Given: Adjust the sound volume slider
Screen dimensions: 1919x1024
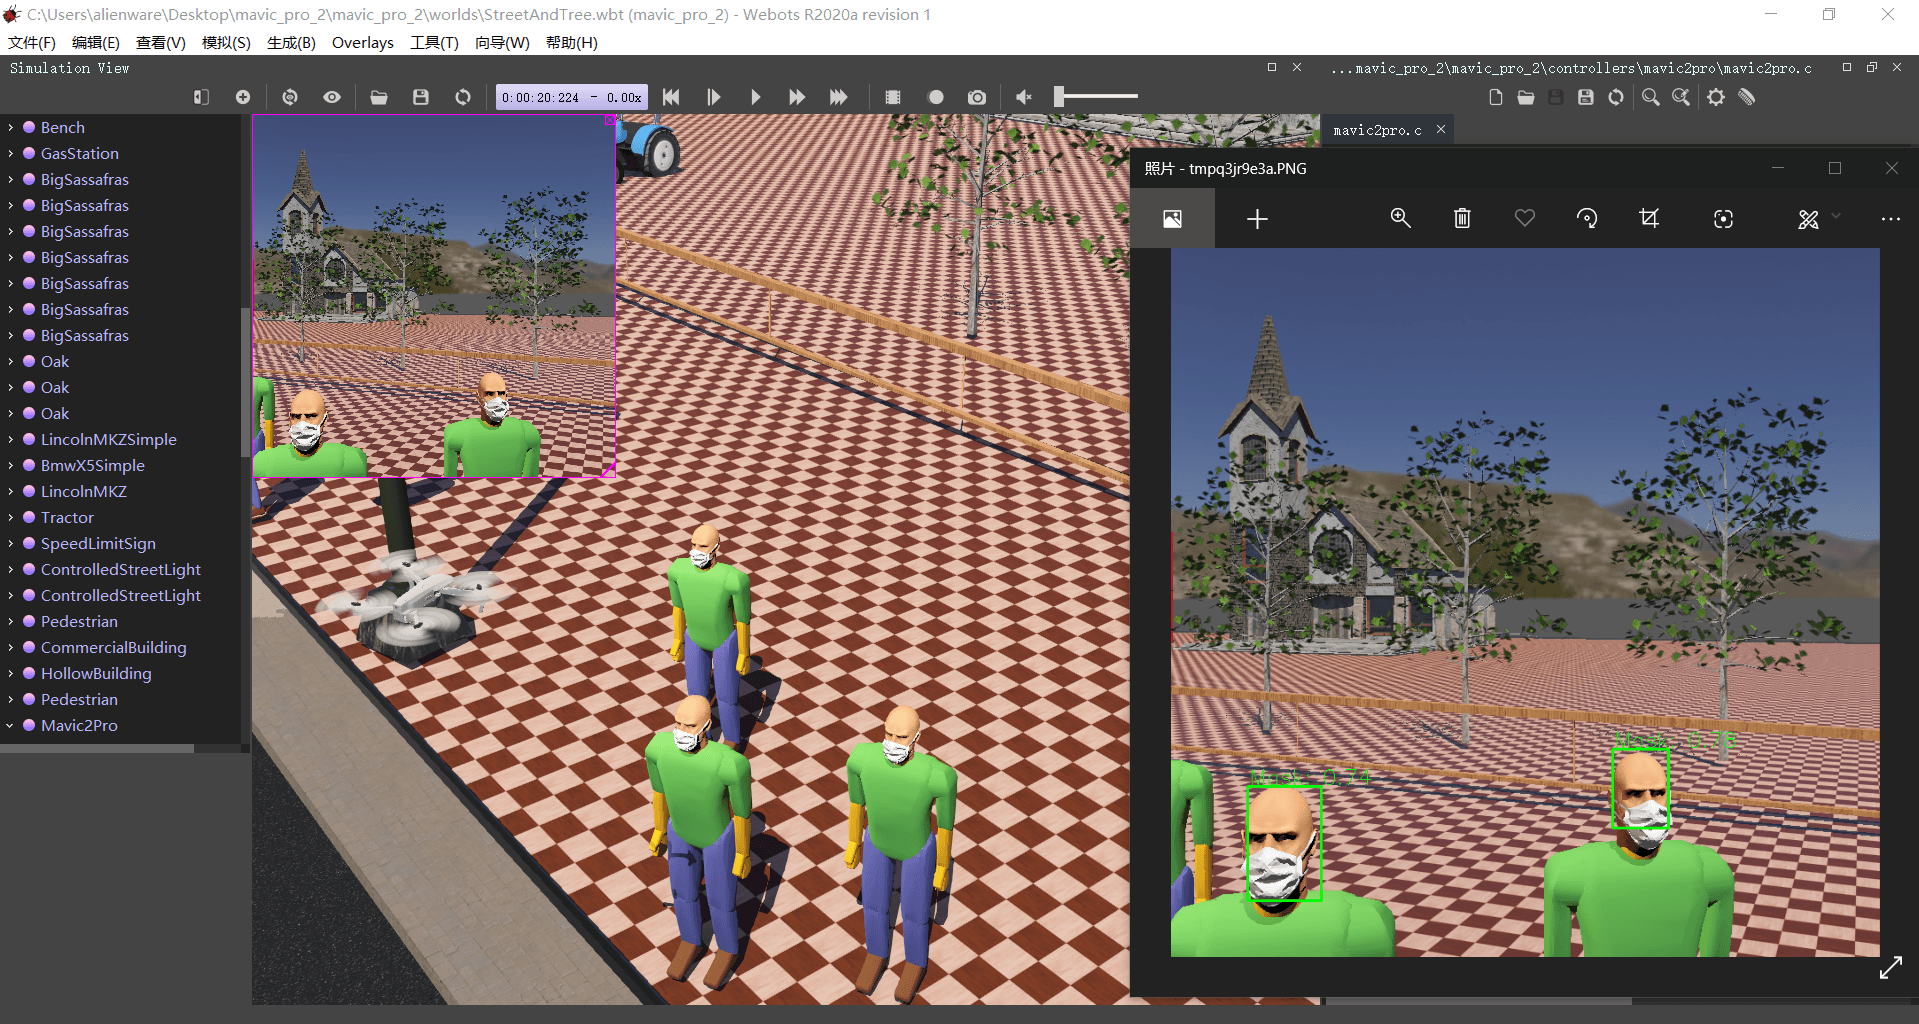Looking at the screenshot, I should [1096, 97].
